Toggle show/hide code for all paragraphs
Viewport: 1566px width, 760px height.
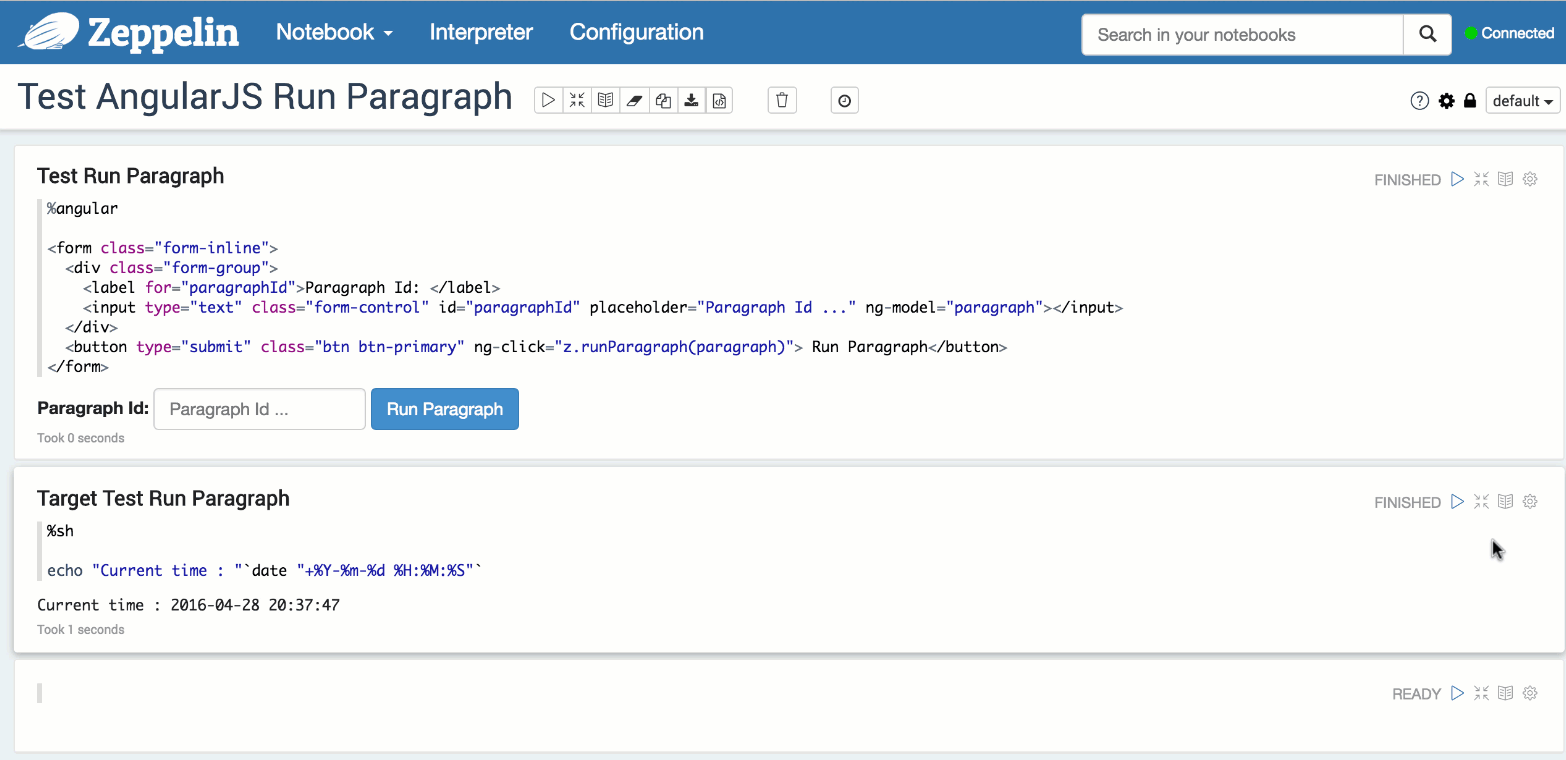pyautogui.click(x=577, y=100)
